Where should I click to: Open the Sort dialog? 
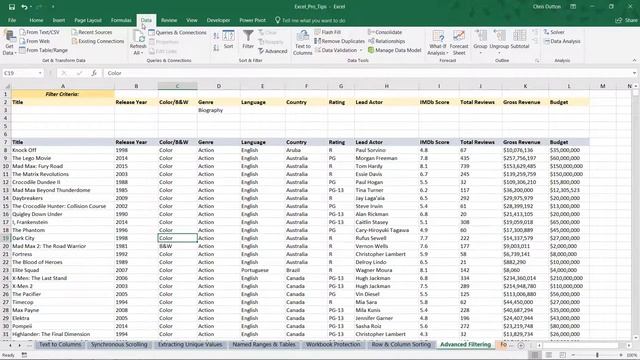(x=228, y=40)
